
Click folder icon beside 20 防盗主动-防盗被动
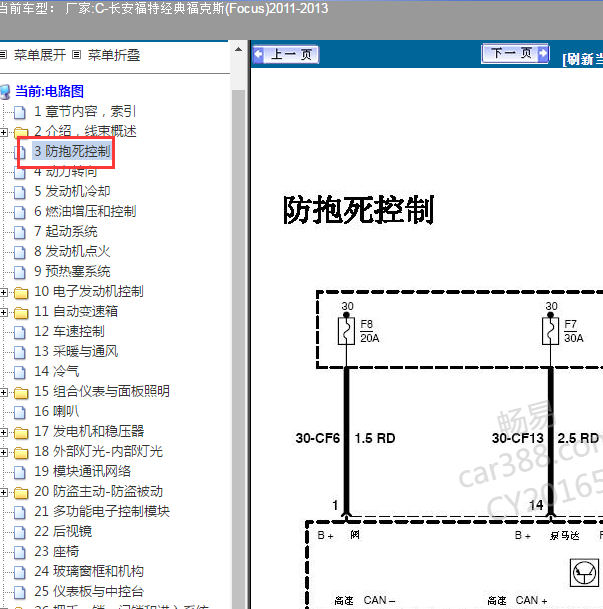coord(21,493)
